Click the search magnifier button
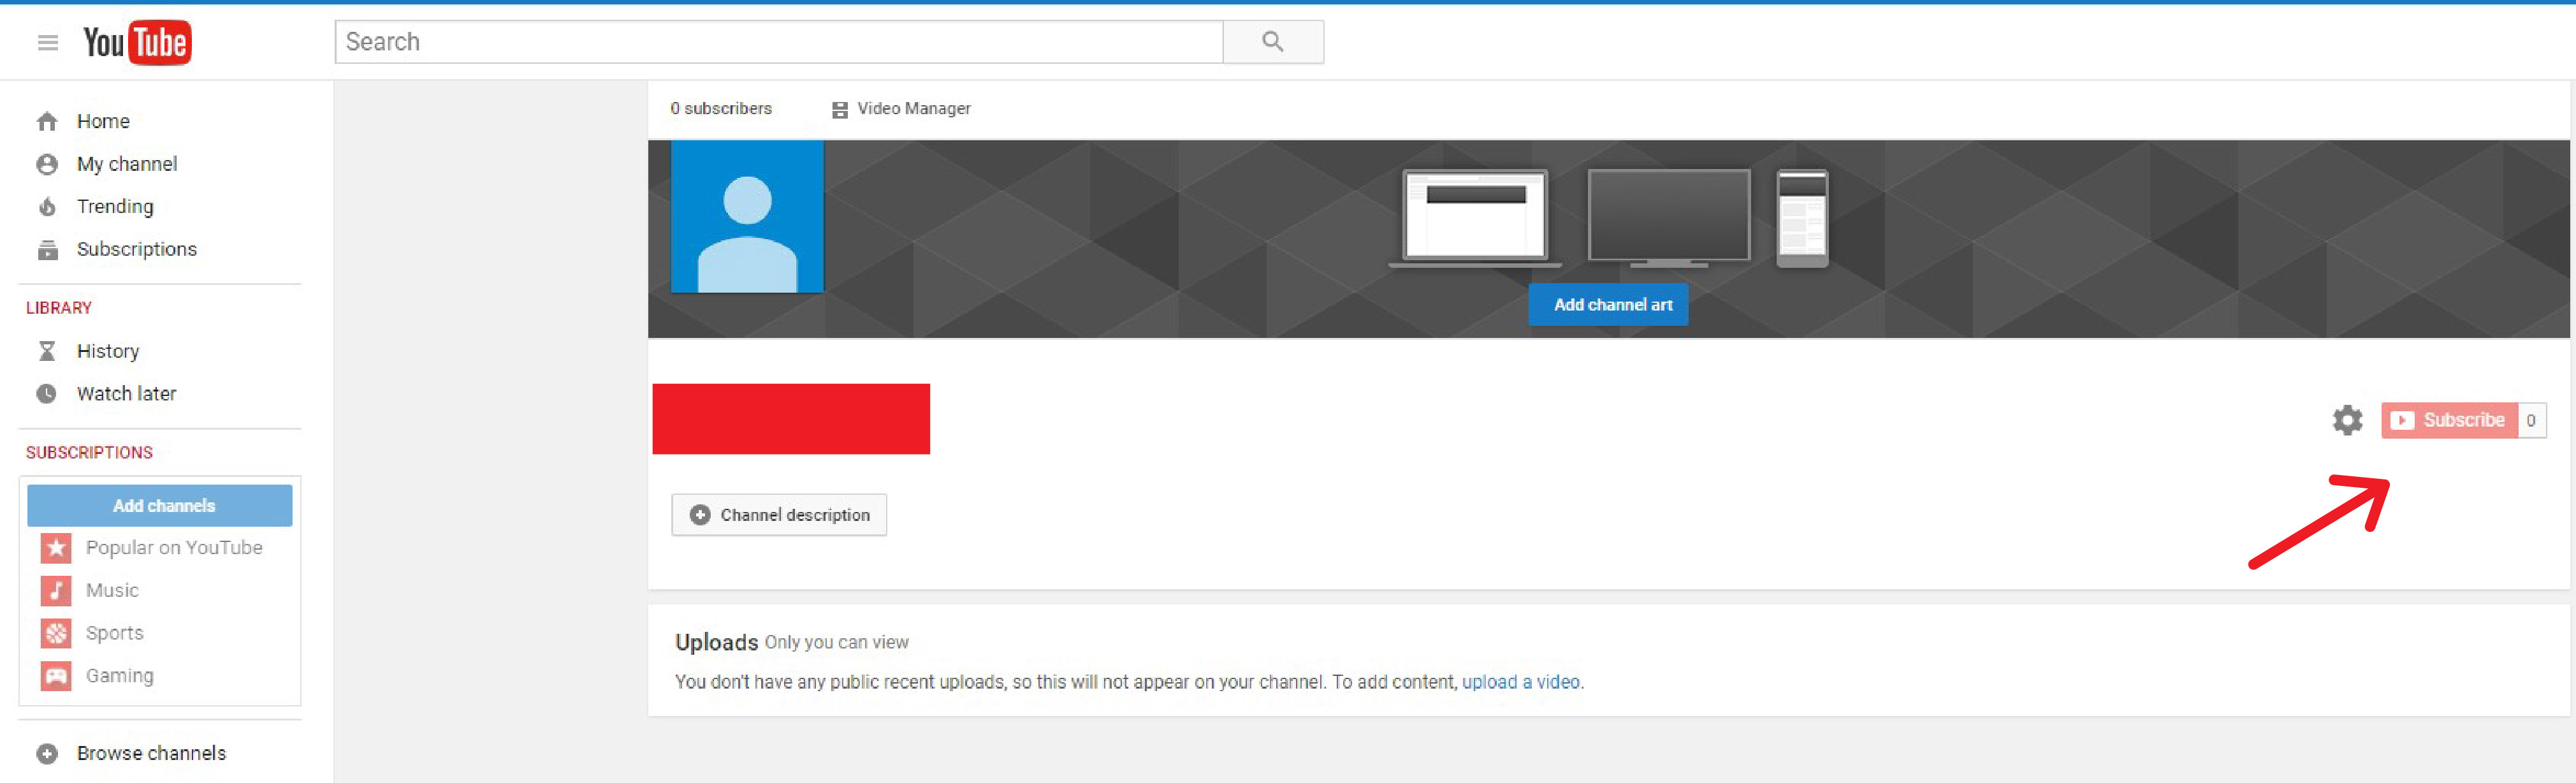Image resolution: width=2576 pixels, height=783 pixels. coord(1273,42)
